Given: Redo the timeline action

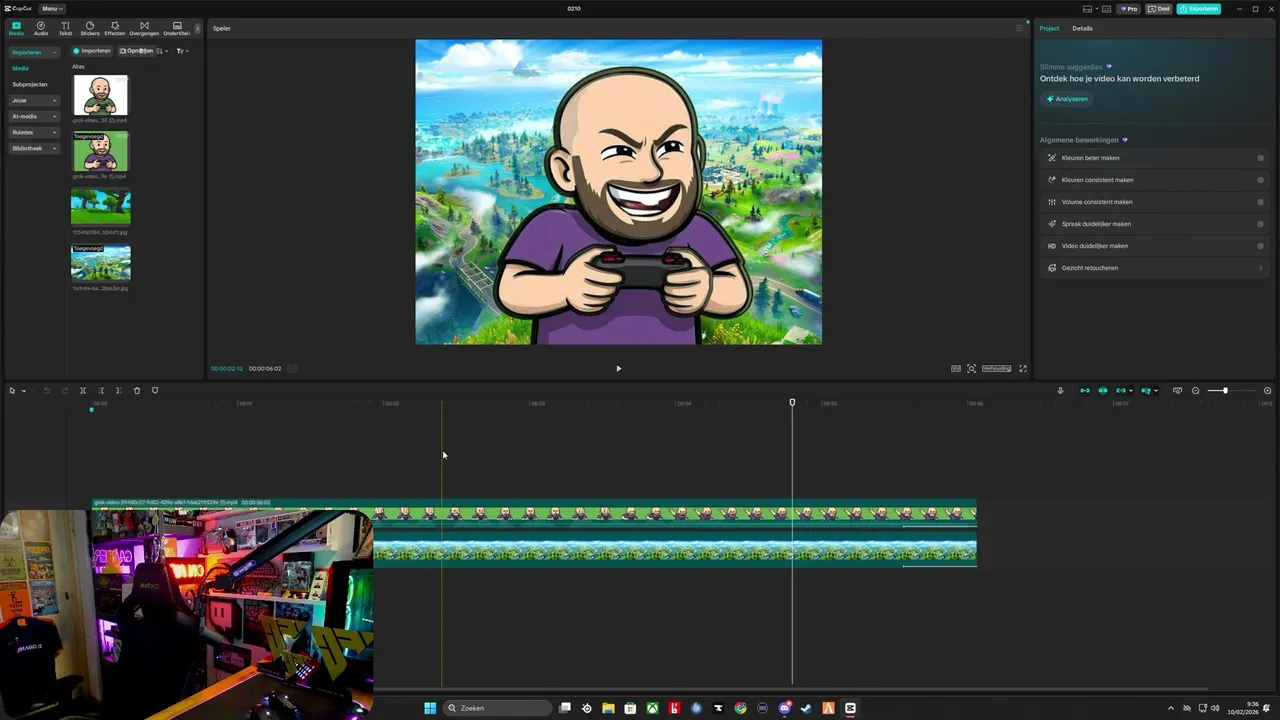Looking at the screenshot, I should point(65,390).
